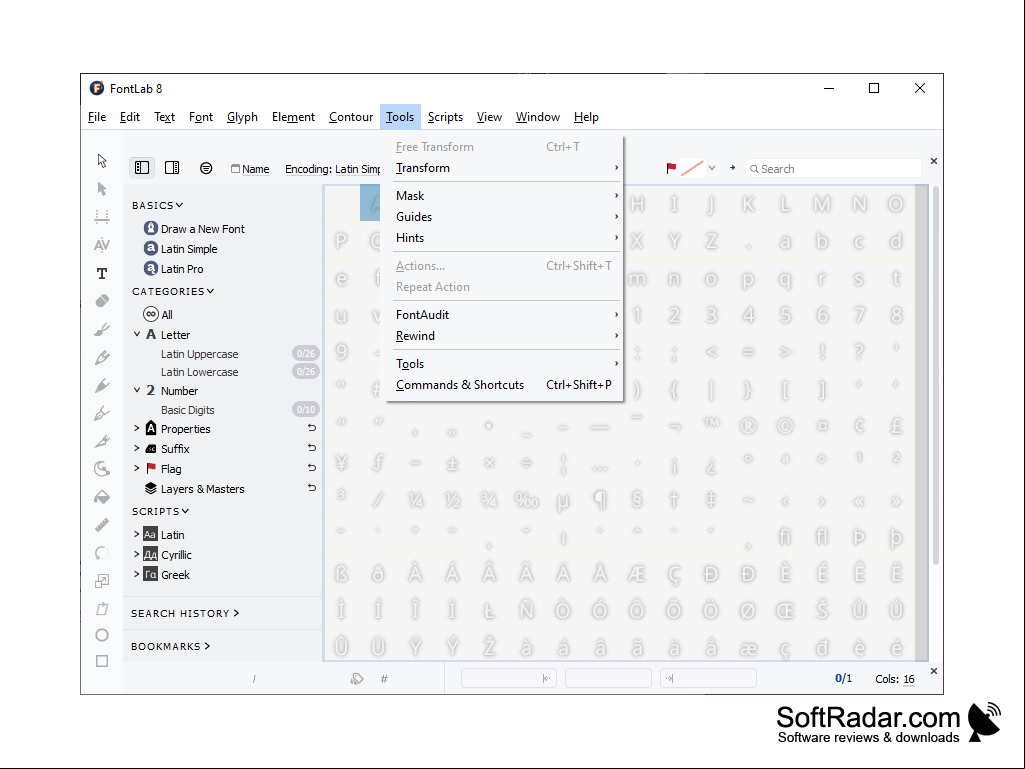The height and width of the screenshot is (769, 1025).
Task: Expand the BOOKMARKS section
Action: coord(171,646)
